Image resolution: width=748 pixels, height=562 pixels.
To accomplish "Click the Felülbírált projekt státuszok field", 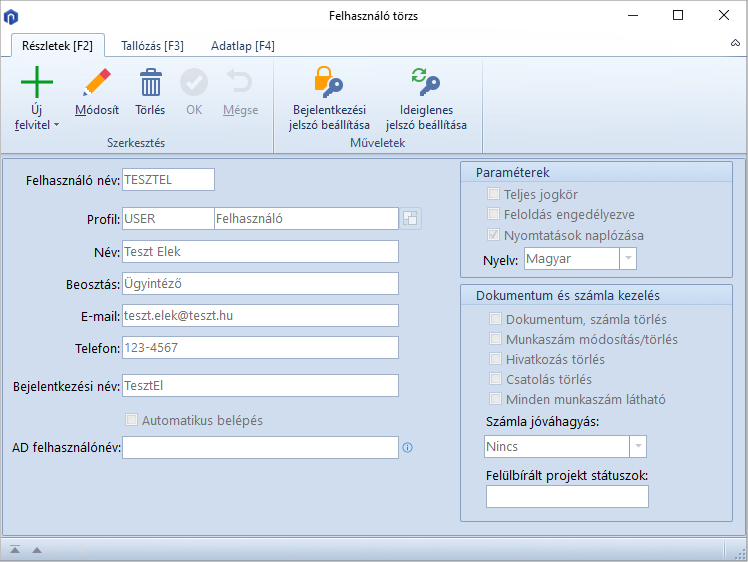I will pos(567,497).
